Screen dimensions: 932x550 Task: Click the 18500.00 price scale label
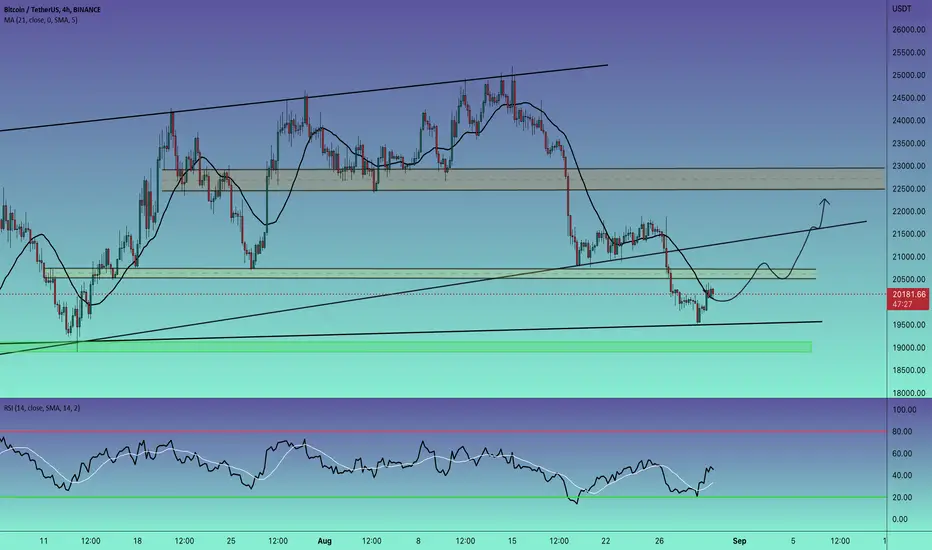909,370
